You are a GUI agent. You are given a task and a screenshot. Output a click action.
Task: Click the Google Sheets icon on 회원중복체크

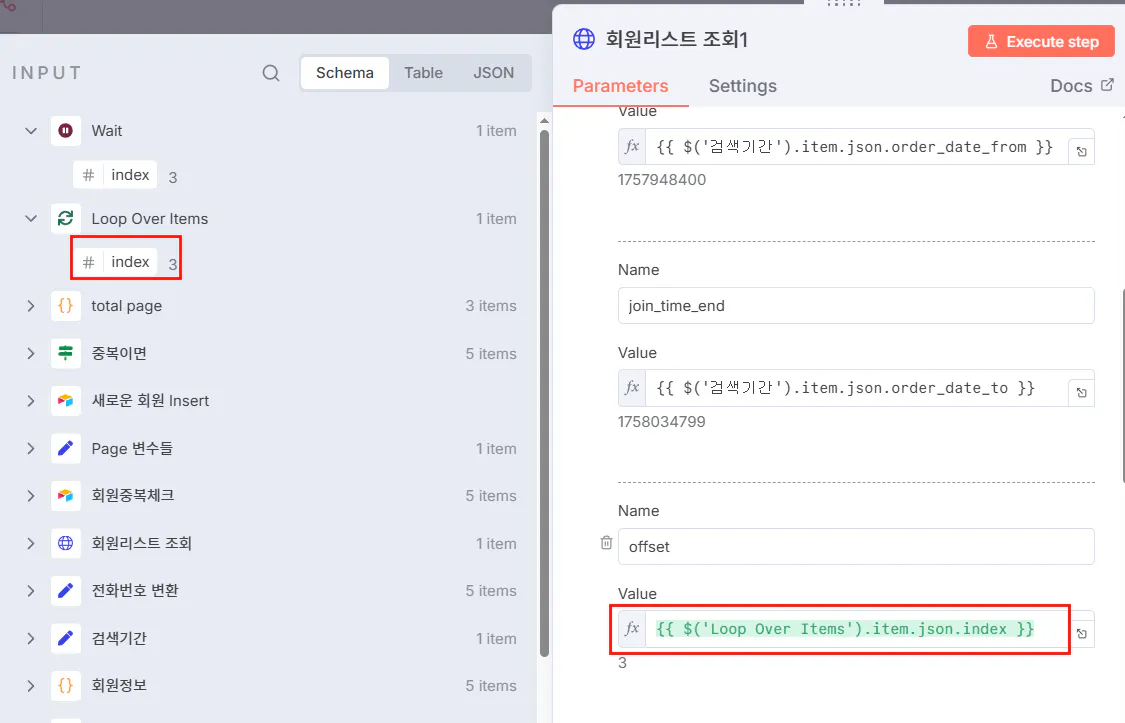coord(66,495)
